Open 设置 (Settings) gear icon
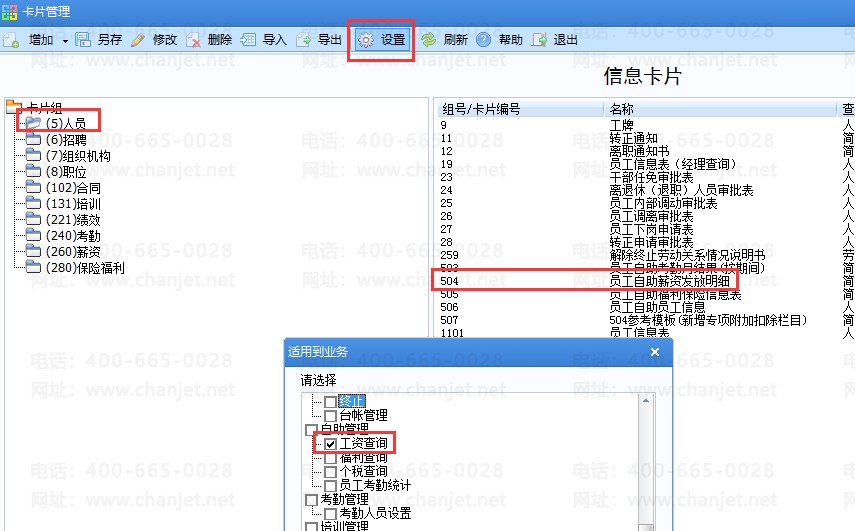 [366, 40]
